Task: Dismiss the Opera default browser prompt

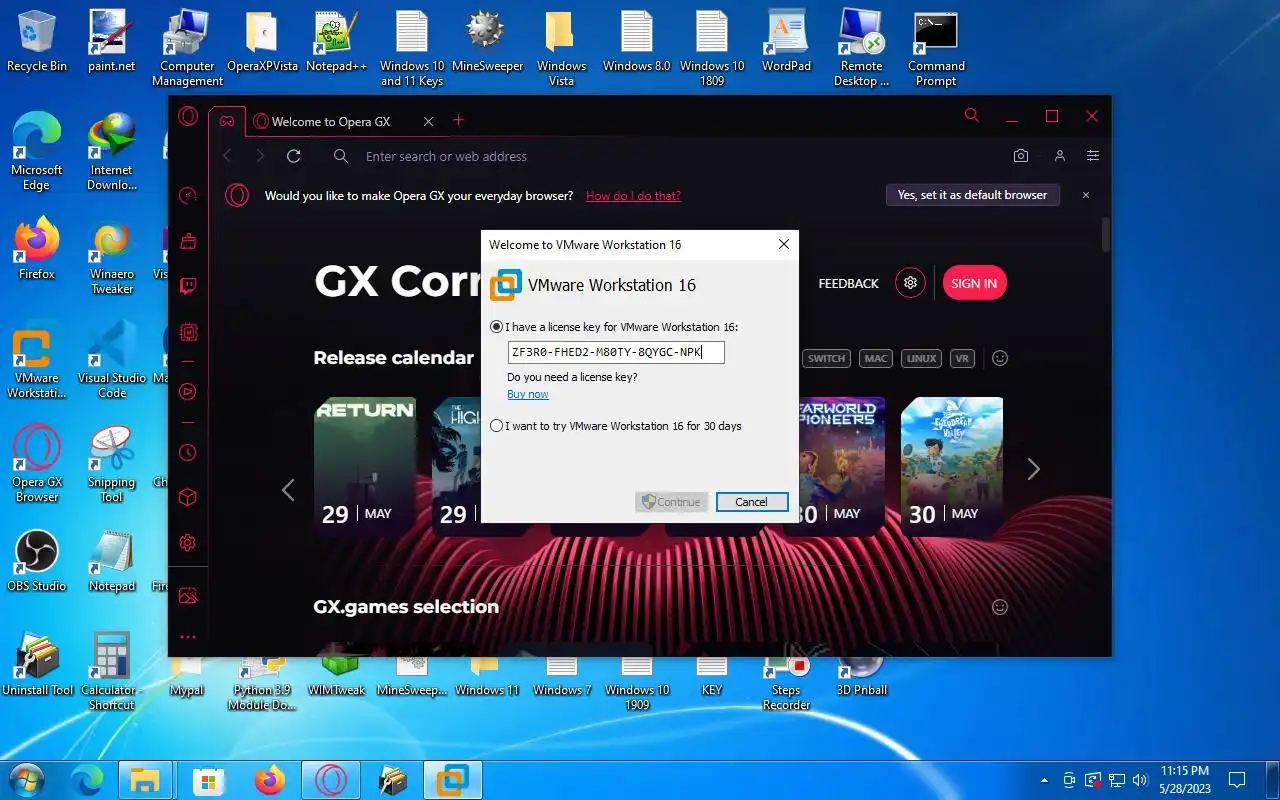Action: 1086,195
